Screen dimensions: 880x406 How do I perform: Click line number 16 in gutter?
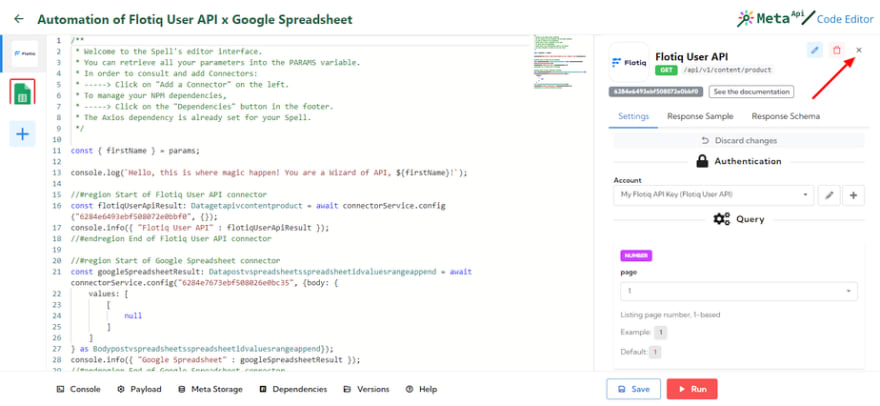pos(57,206)
